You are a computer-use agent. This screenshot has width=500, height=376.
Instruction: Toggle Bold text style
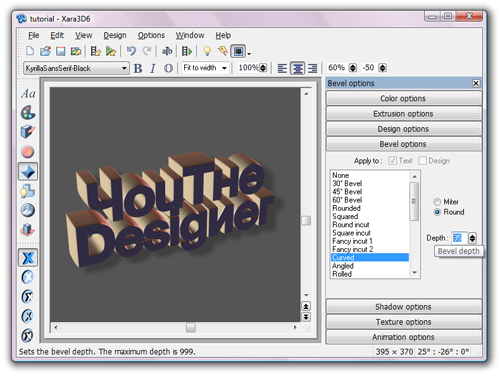[x=138, y=68]
